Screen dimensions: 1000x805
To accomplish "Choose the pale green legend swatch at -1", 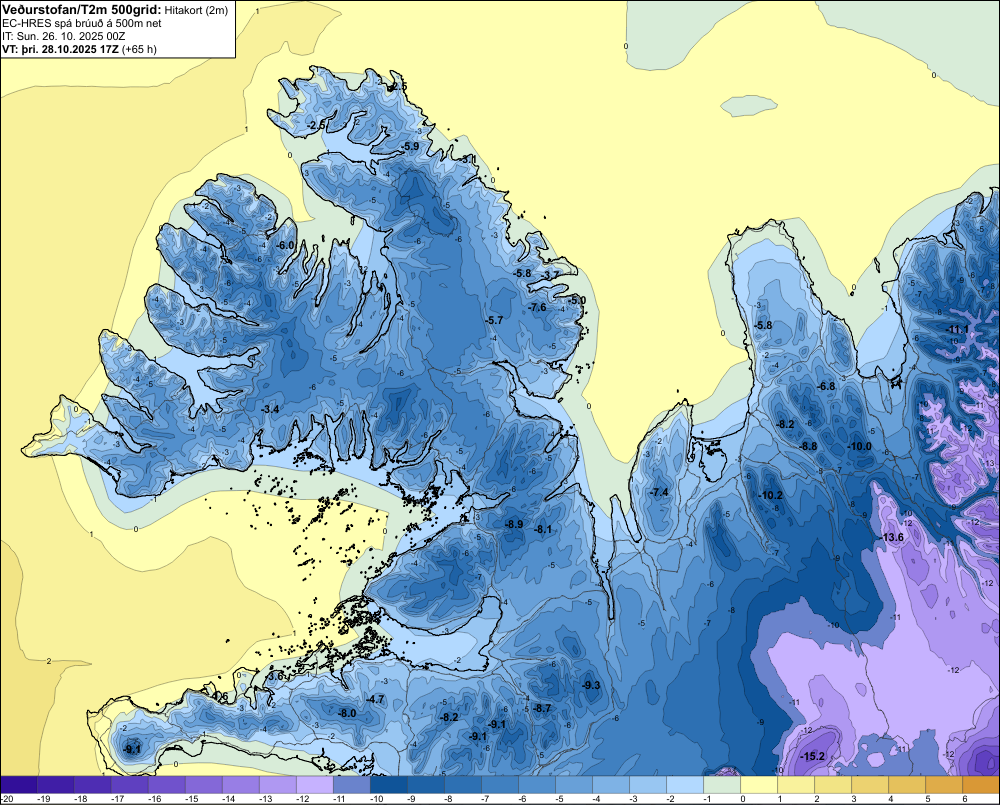I will point(721,785).
